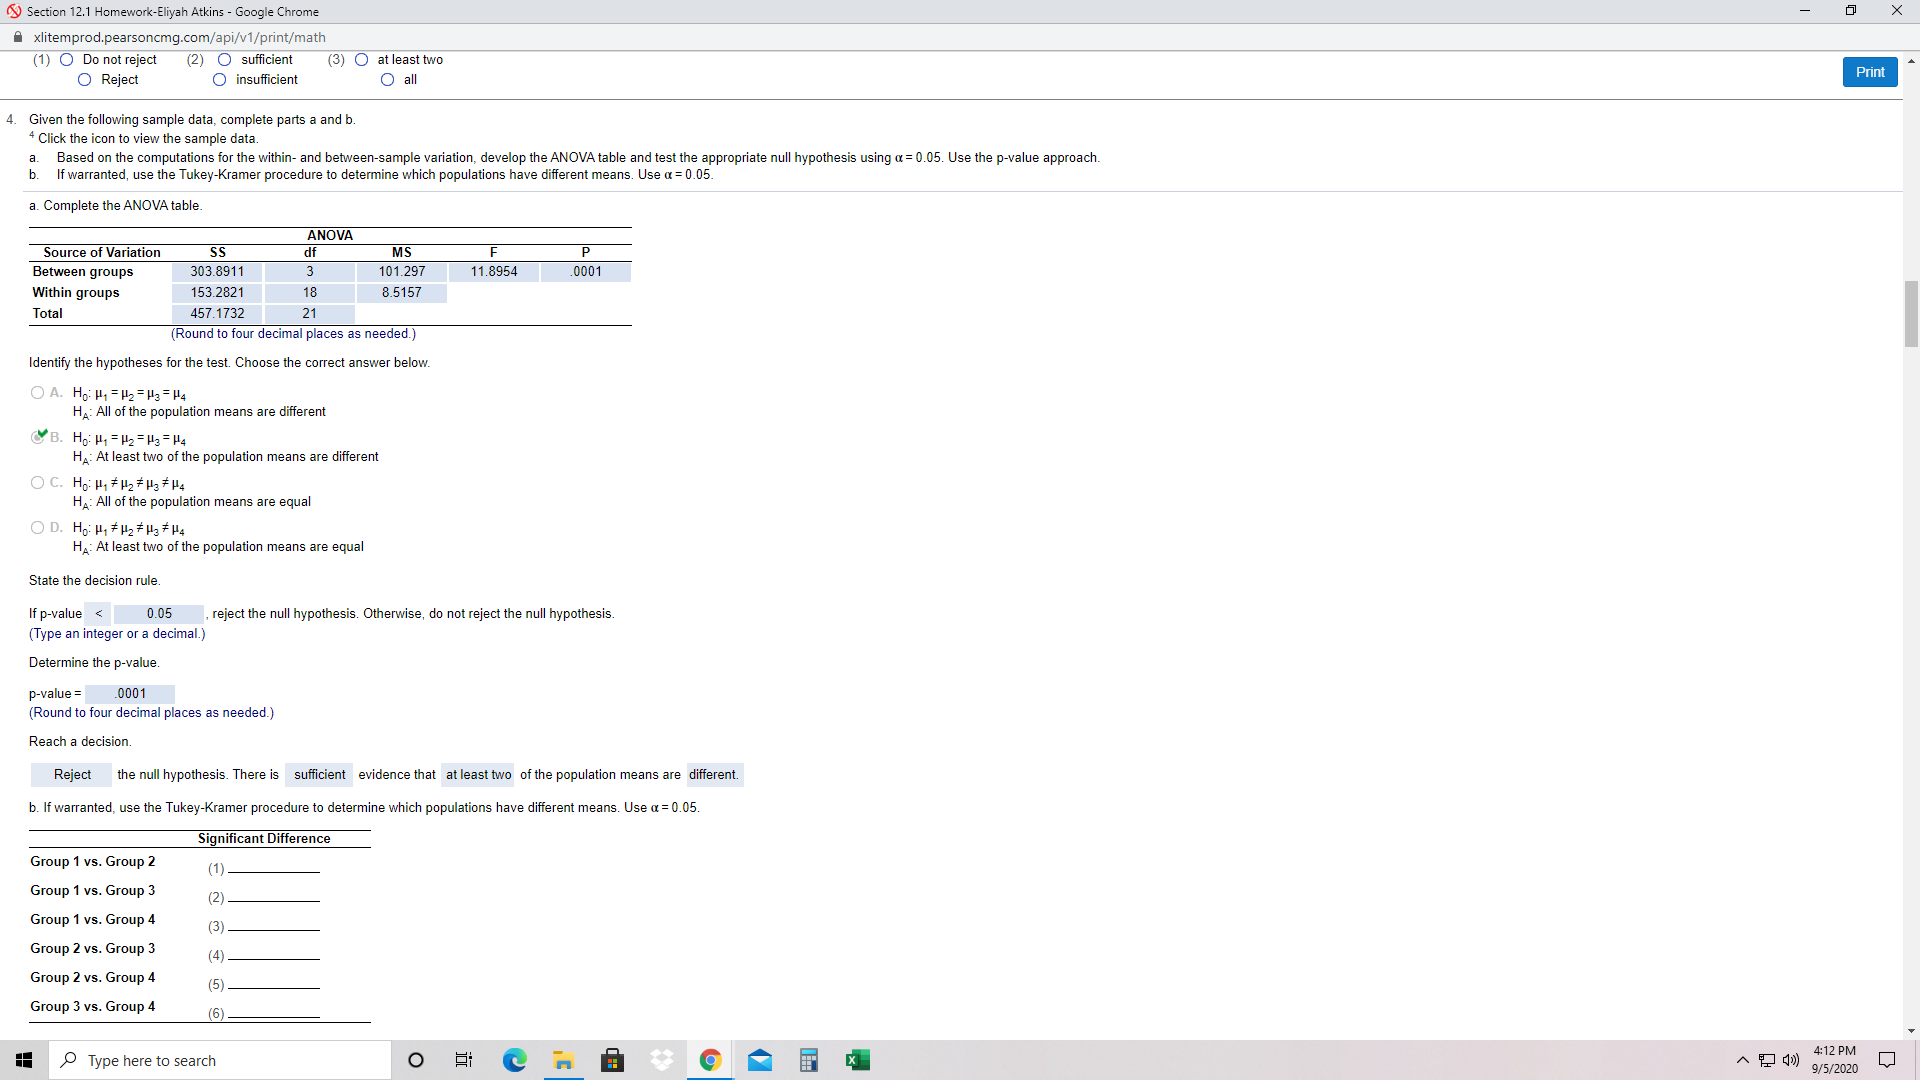The height and width of the screenshot is (1080, 1920).
Task: Select the Google Chrome taskbar icon
Action: click(x=709, y=1060)
